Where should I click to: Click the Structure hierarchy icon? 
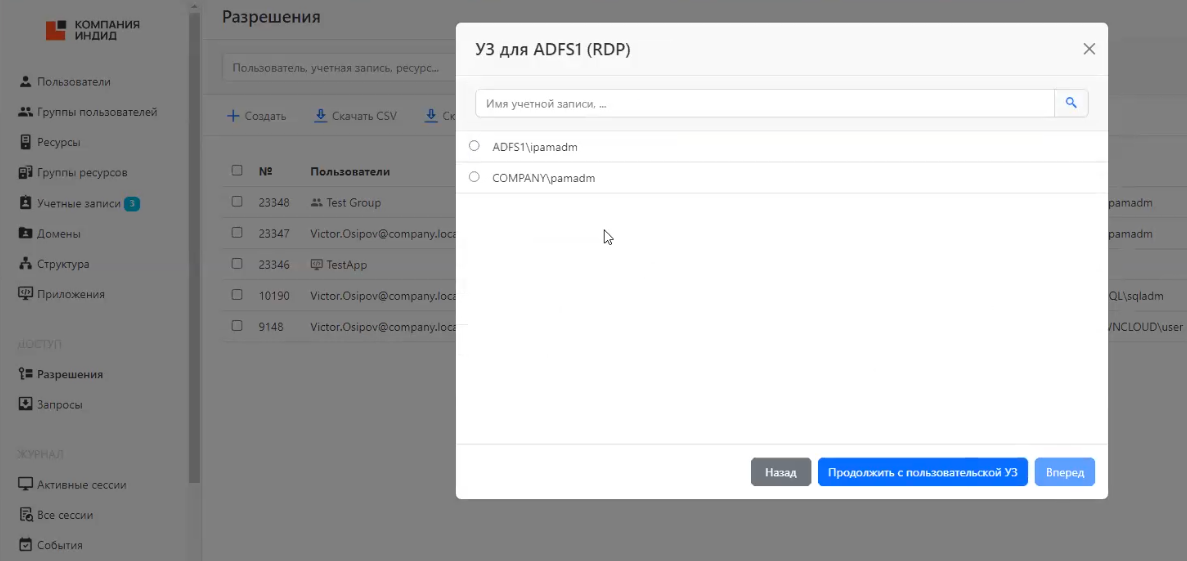(x=26, y=264)
